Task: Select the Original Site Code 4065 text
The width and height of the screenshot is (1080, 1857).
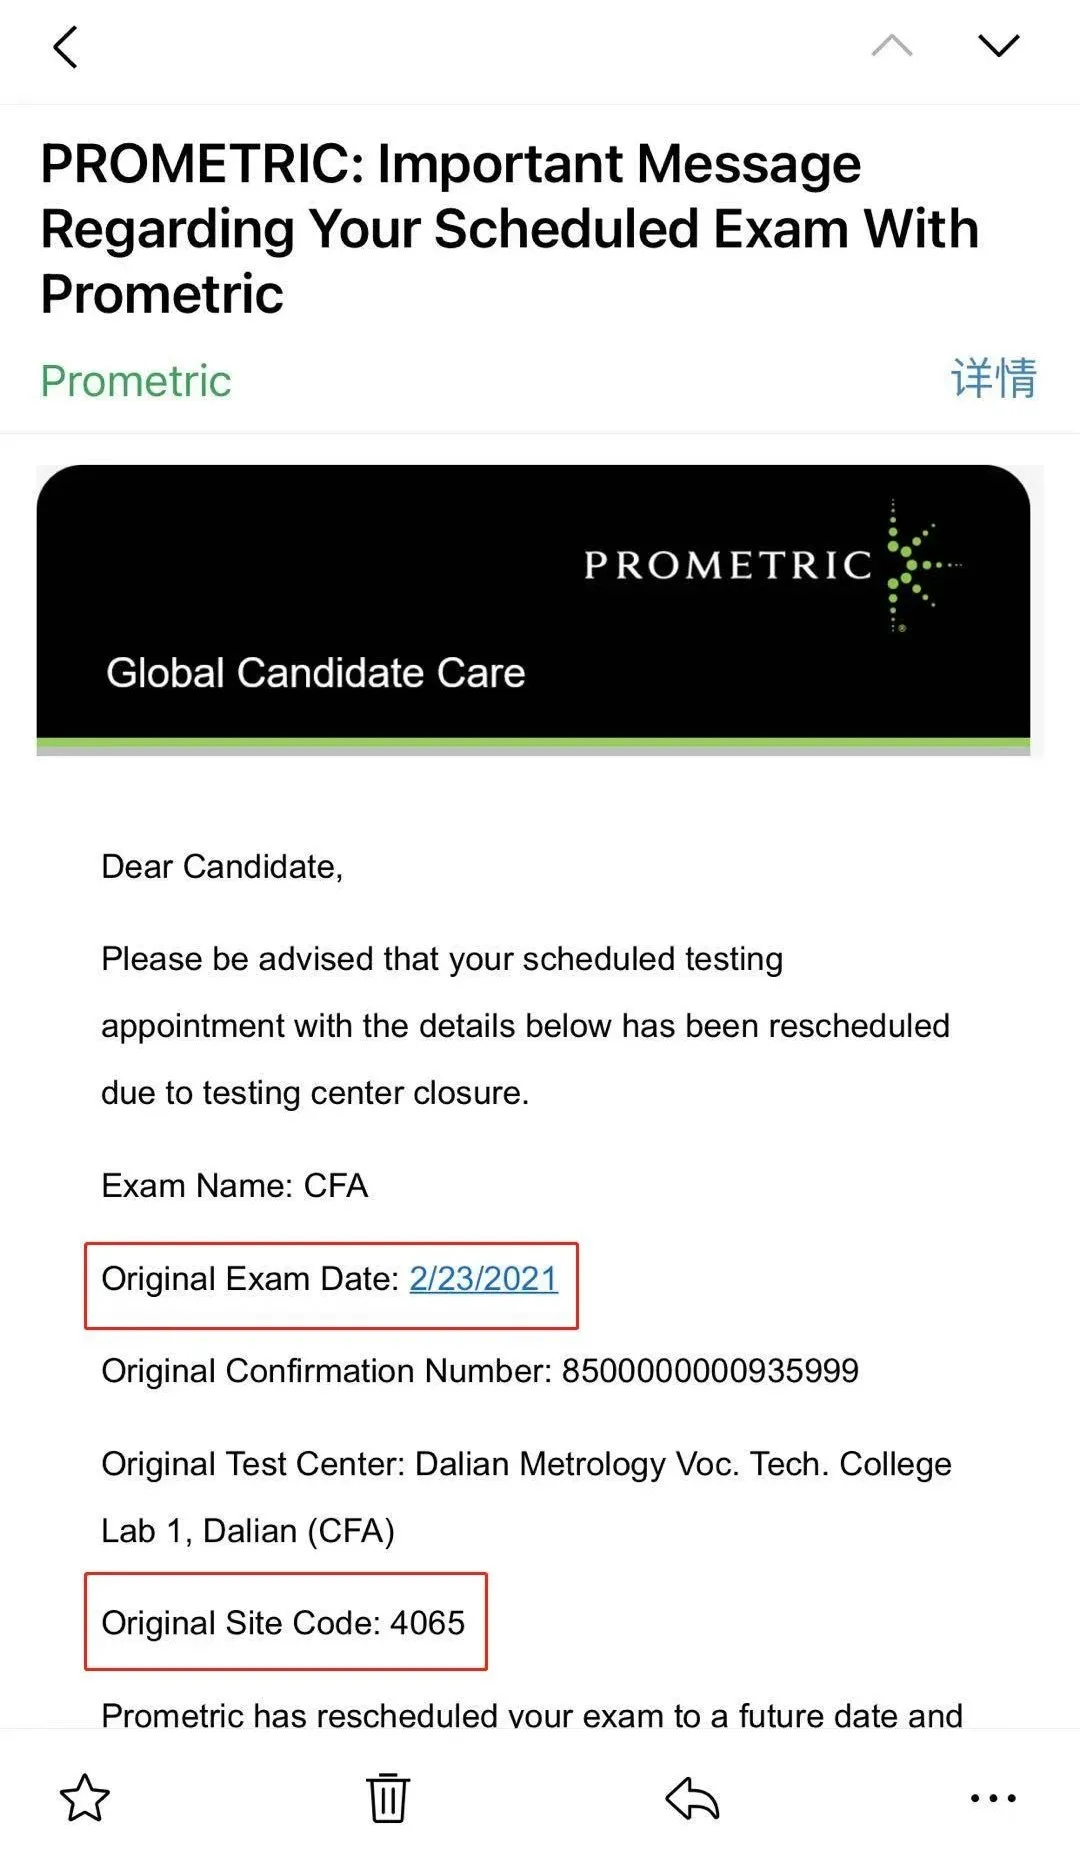Action: point(284,1622)
